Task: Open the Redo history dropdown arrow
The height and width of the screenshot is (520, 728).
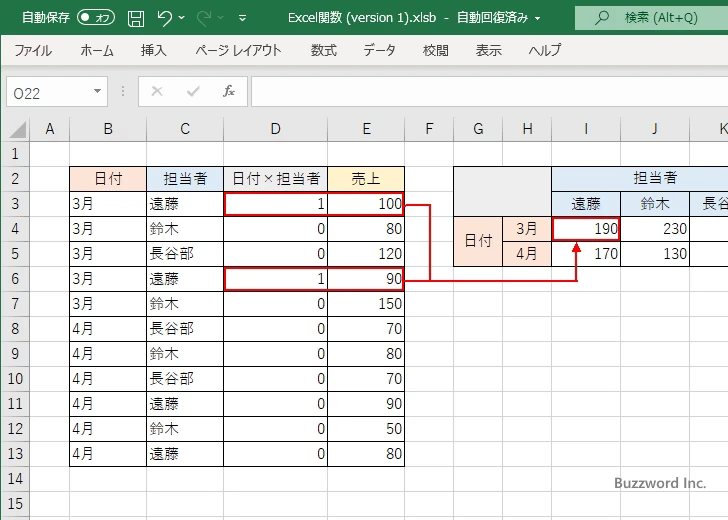Action: (221, 18)
